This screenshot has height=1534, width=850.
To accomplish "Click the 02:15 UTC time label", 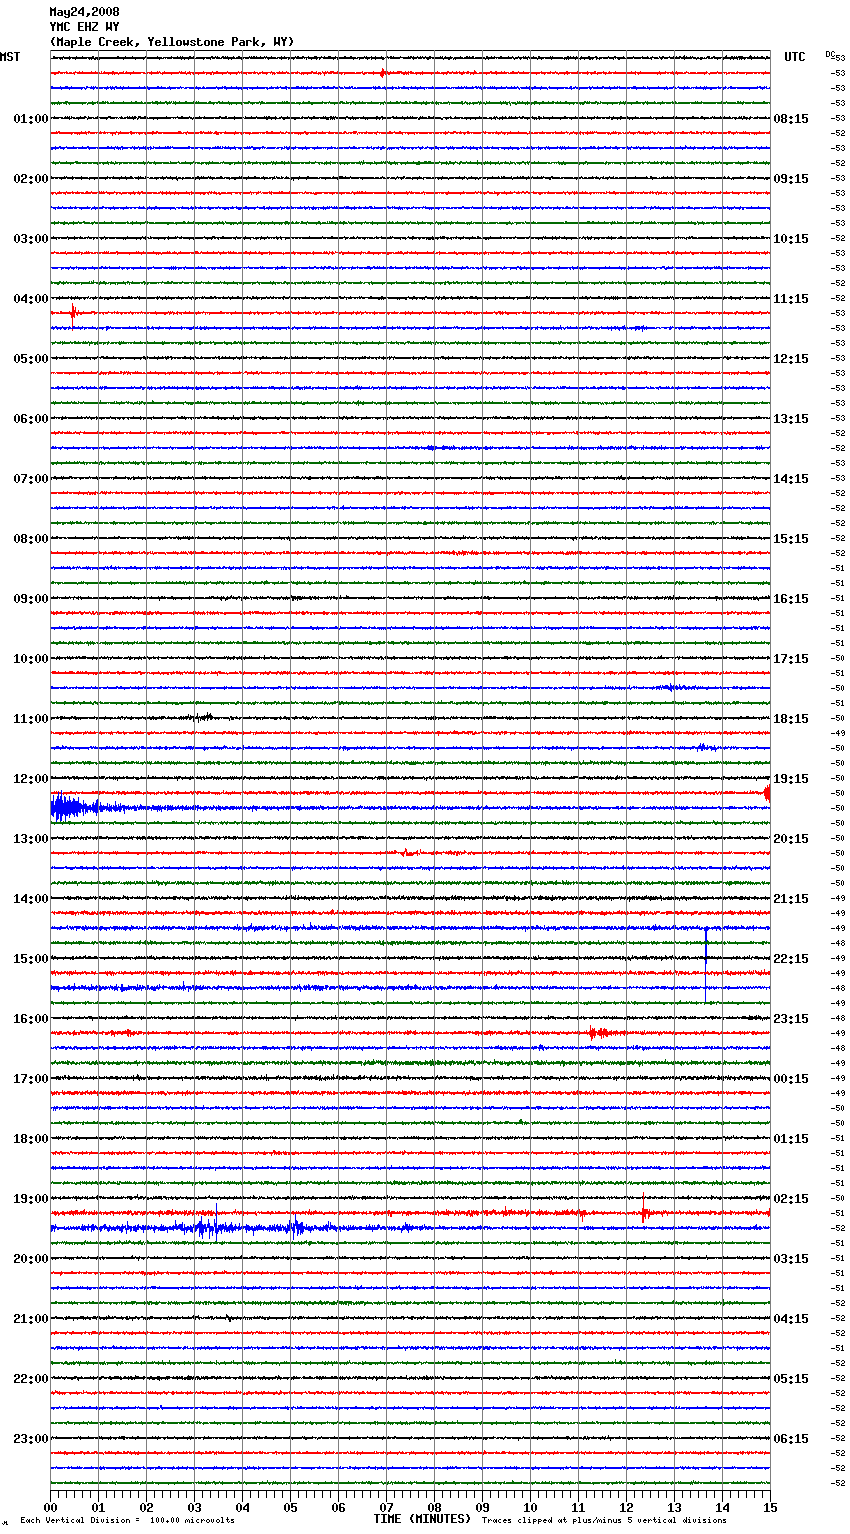I will (x=791, y=1199).
